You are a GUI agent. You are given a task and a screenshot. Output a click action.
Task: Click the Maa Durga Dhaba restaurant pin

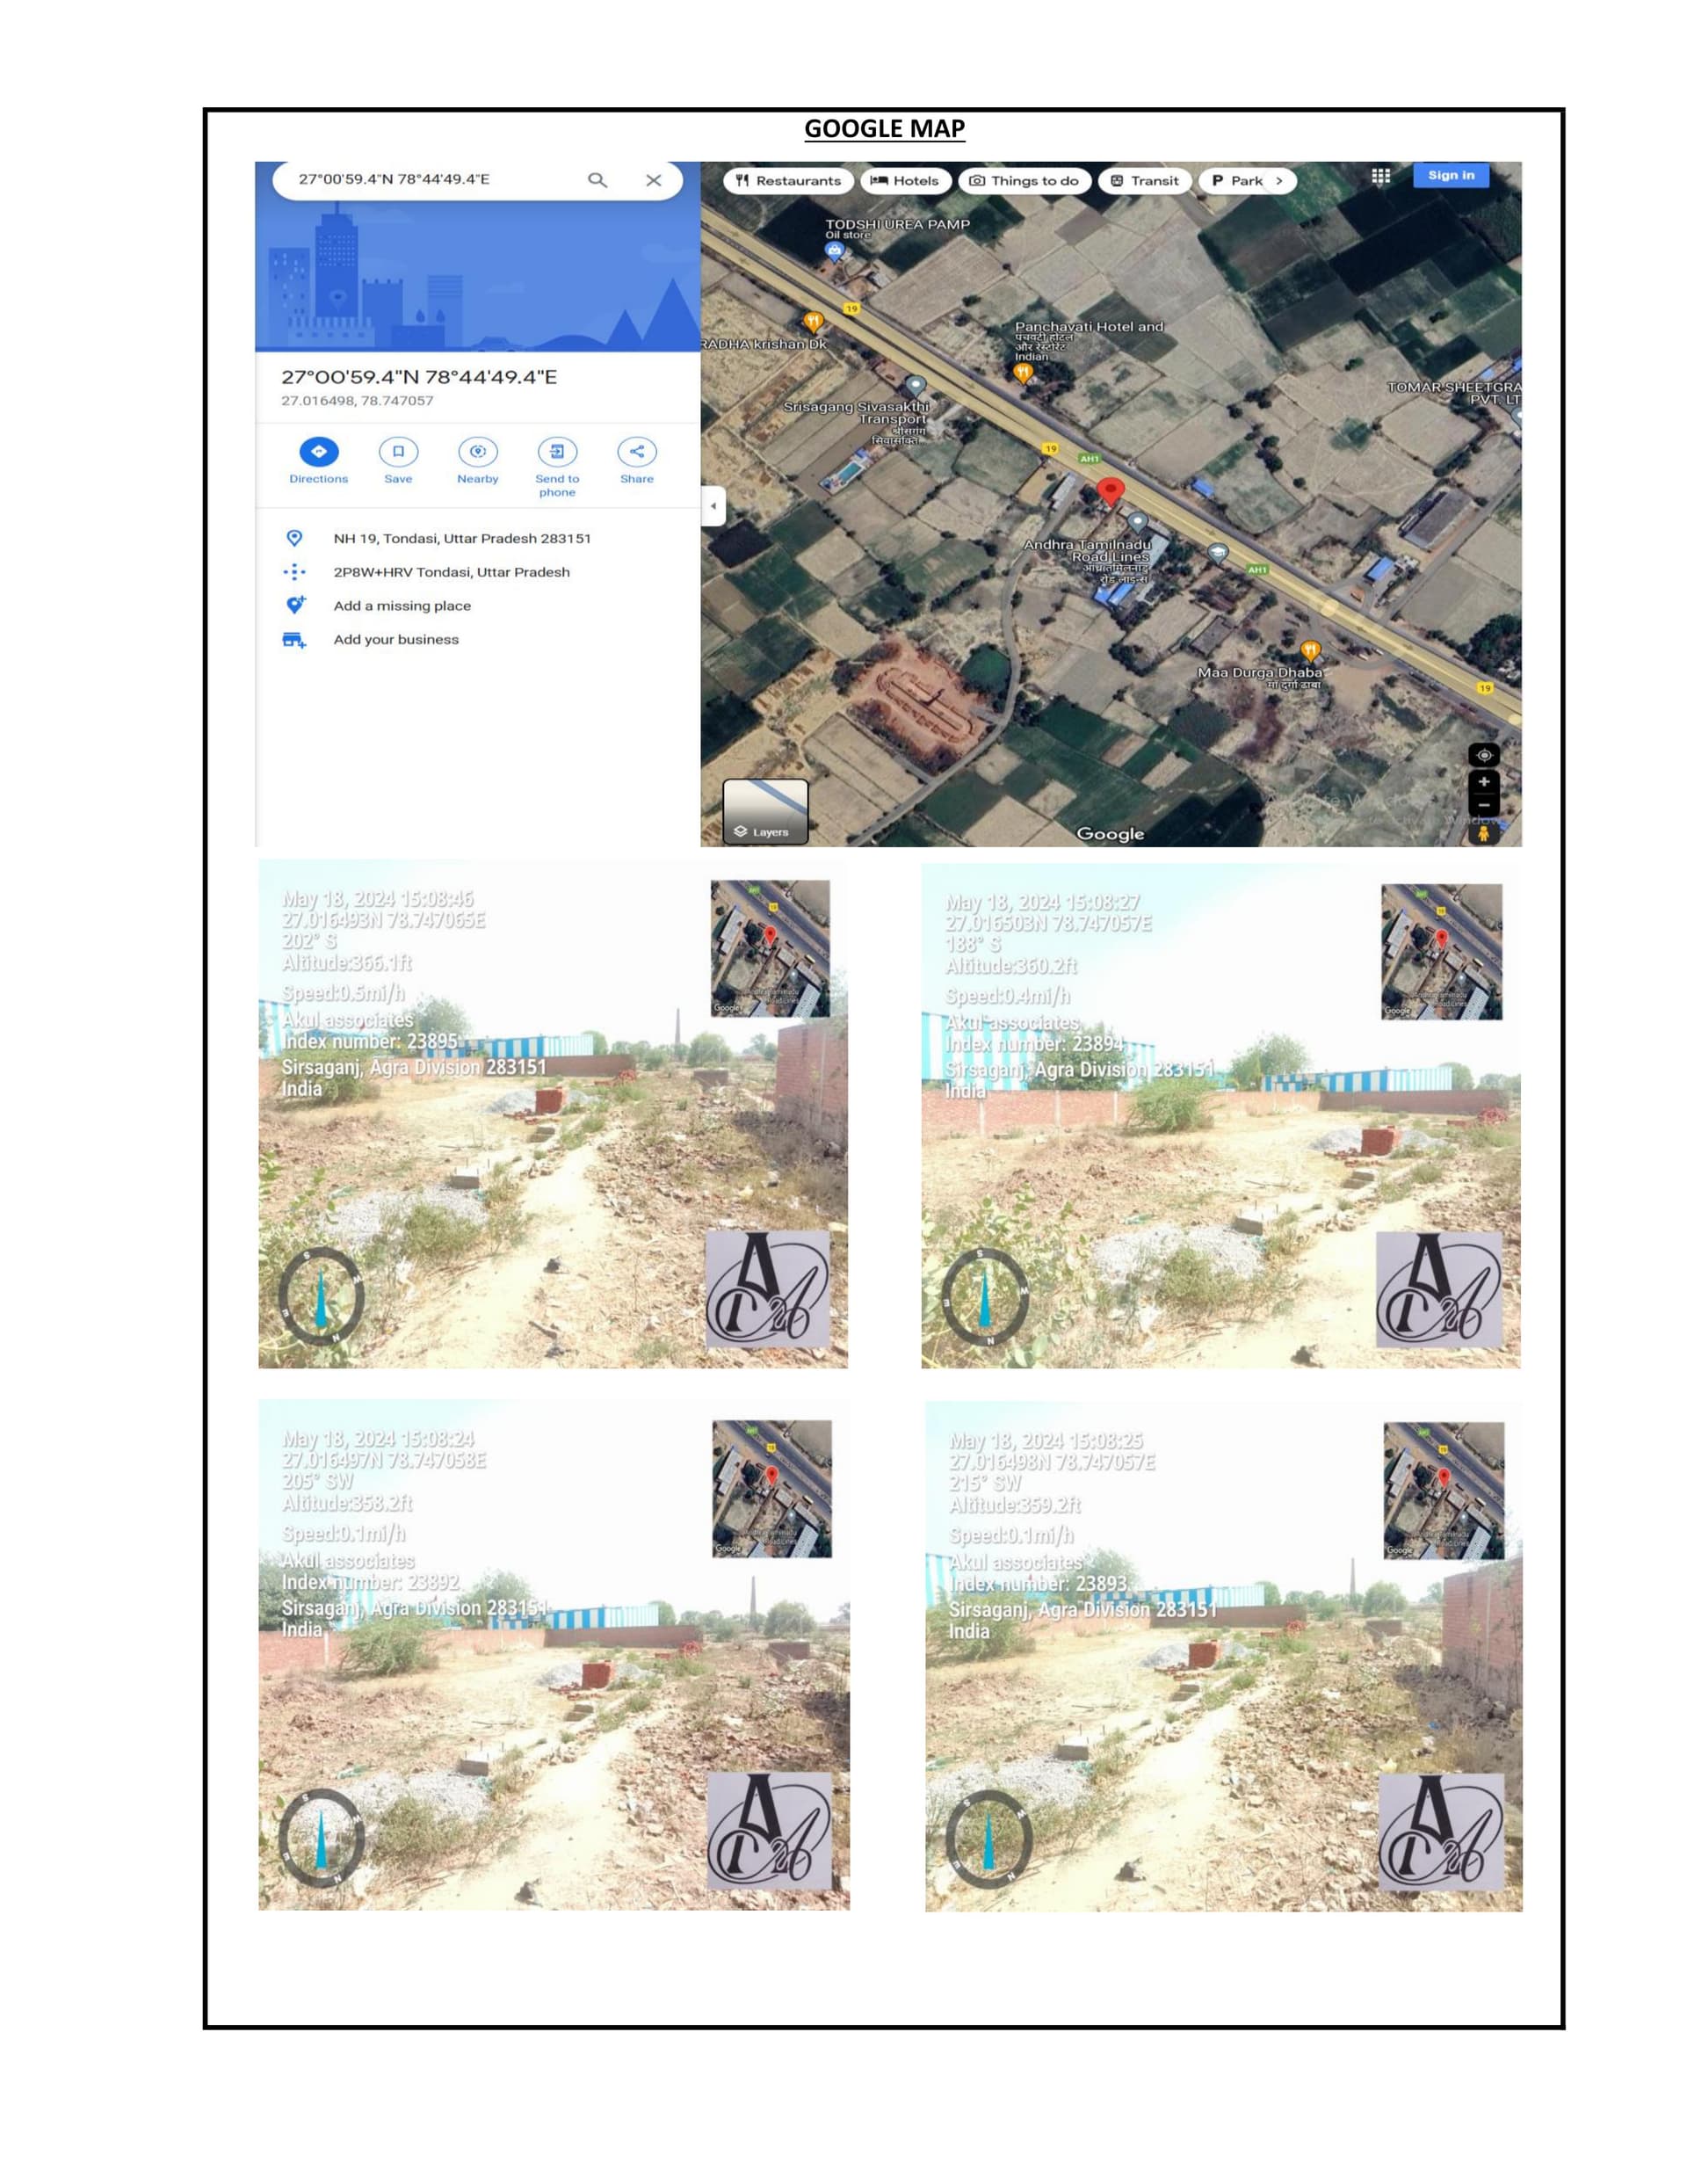[x=1310, y=652]
